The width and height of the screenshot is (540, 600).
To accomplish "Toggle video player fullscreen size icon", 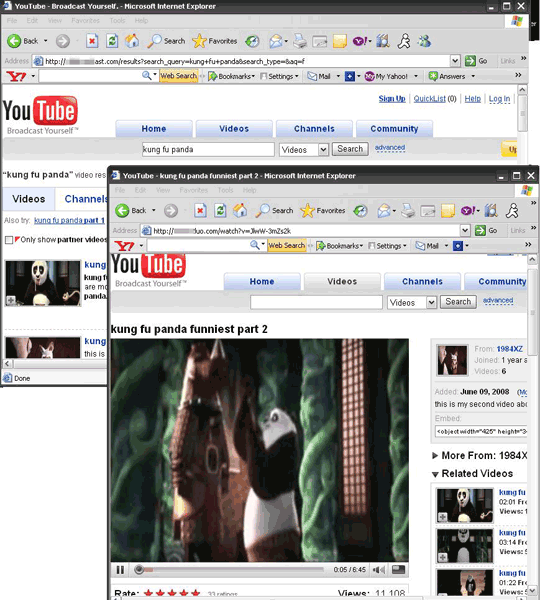I will pyautogui.click(x=398, y=570).
